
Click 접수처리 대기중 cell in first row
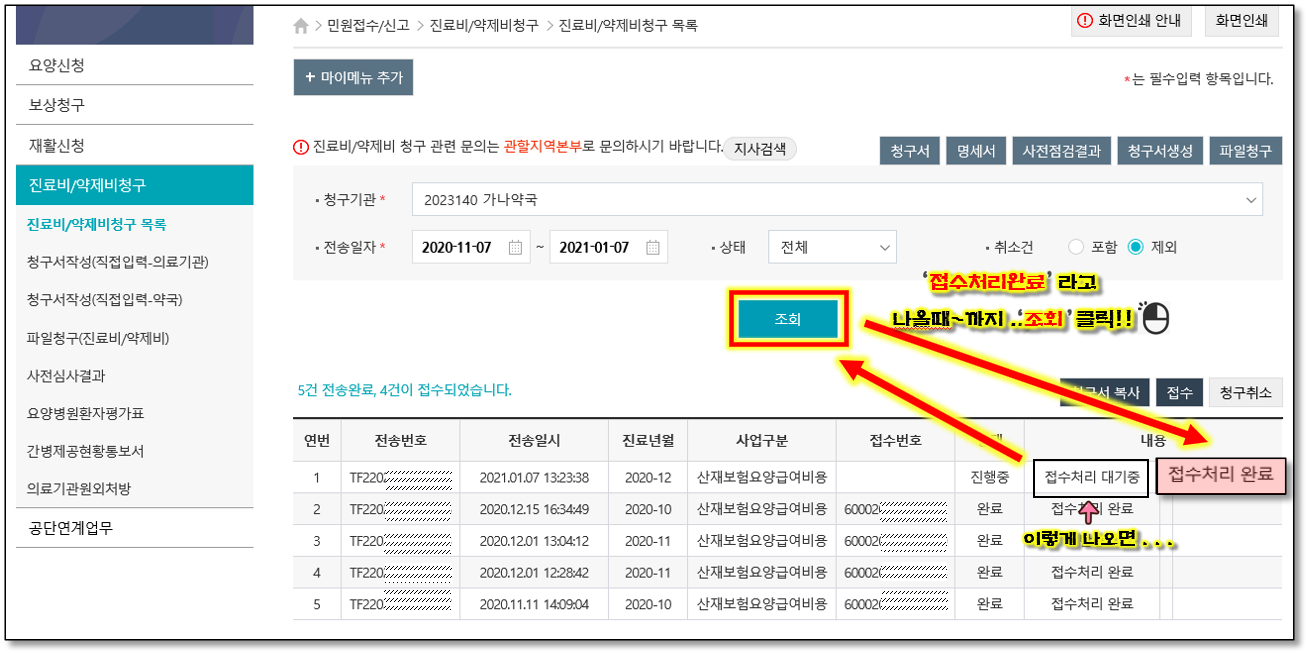1091,477
